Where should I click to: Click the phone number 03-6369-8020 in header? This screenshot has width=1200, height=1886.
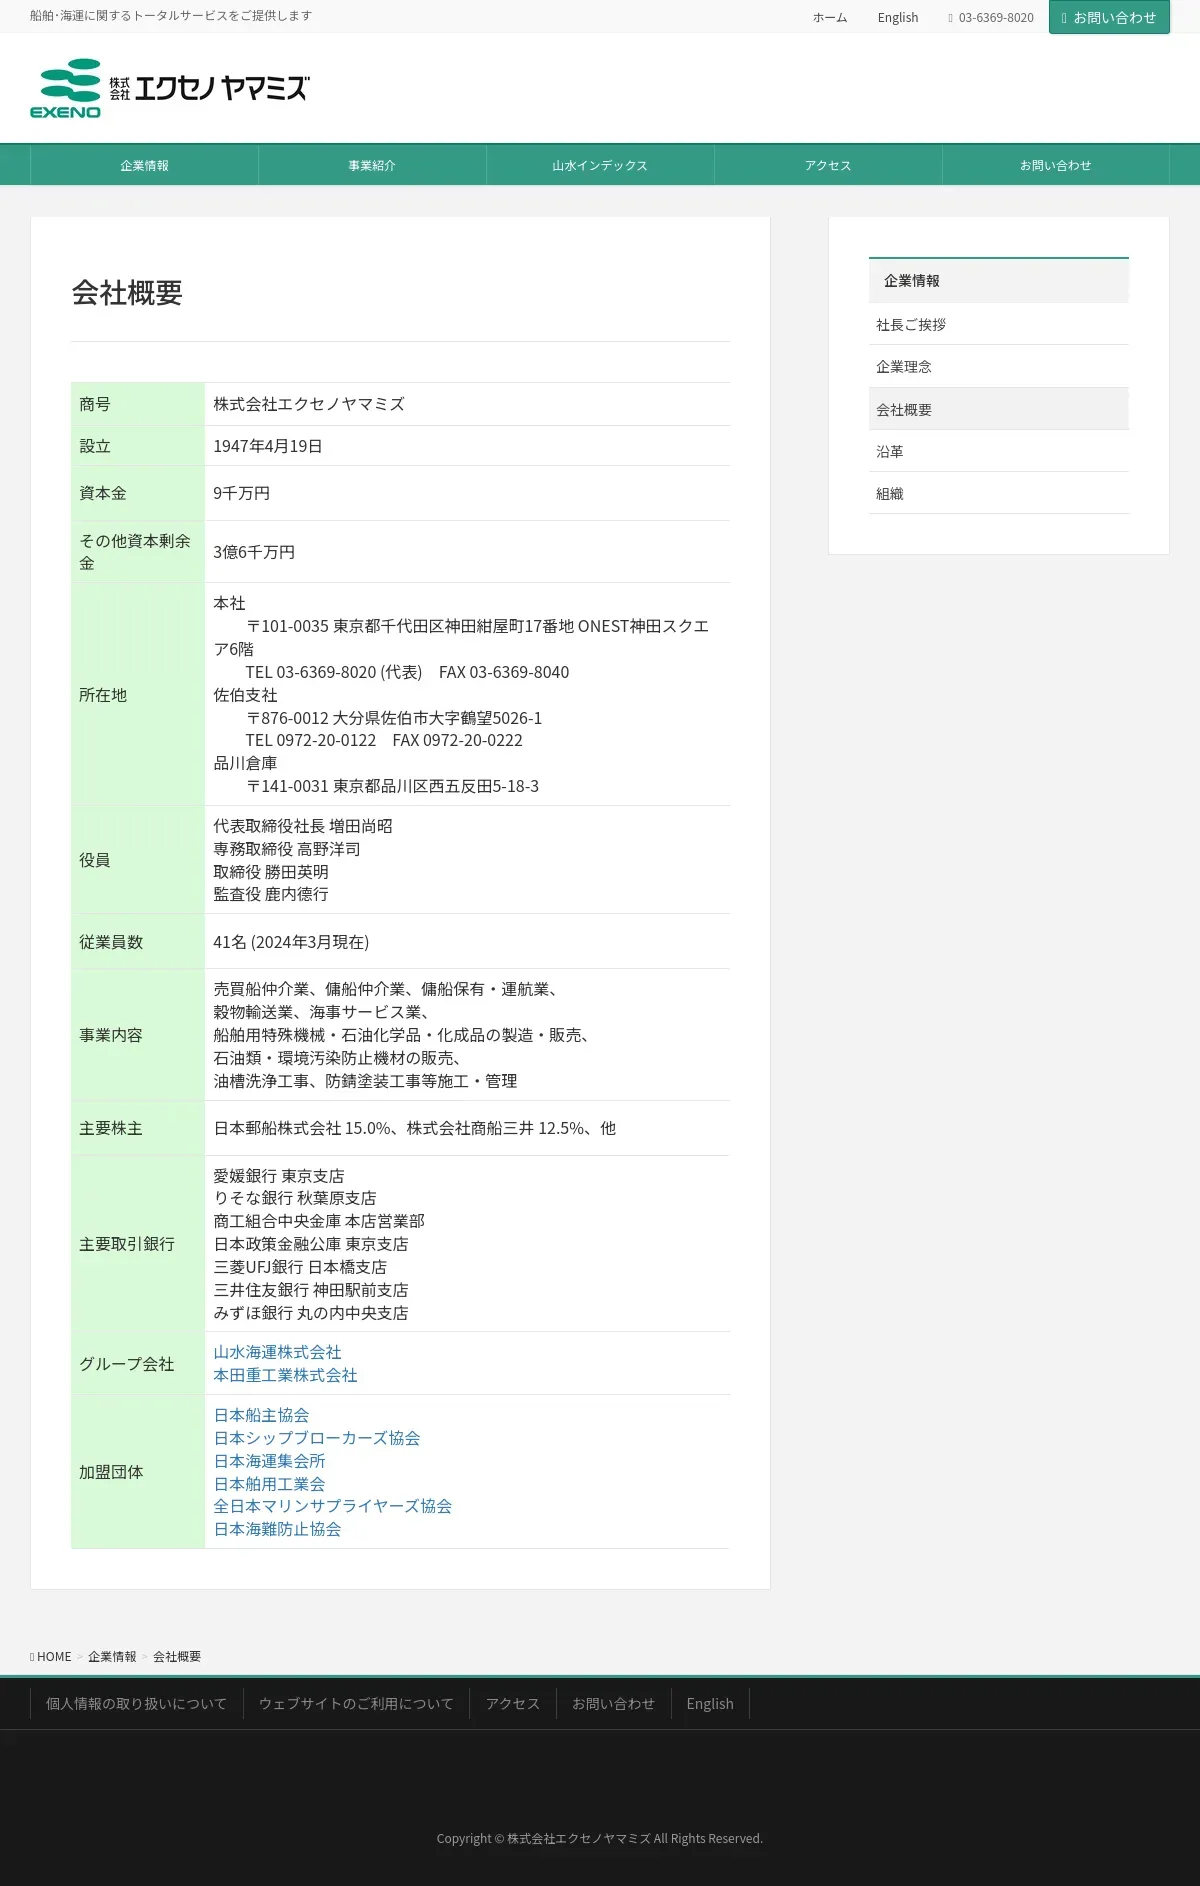coord(991,18)
